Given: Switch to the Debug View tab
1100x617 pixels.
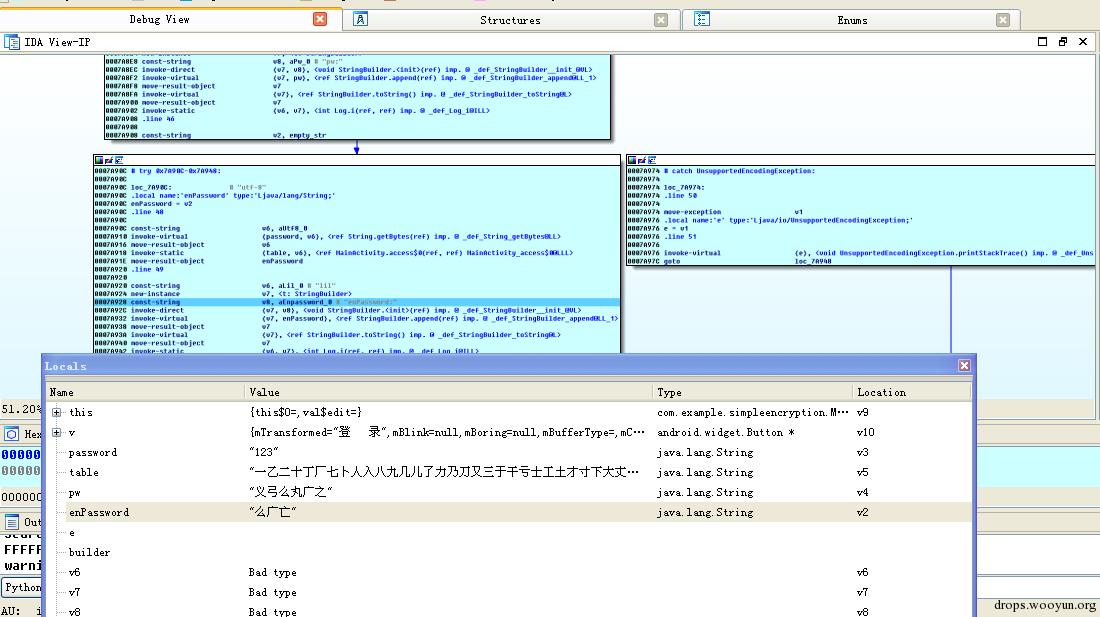Looking at the screenshot, I should coord(160,20).
